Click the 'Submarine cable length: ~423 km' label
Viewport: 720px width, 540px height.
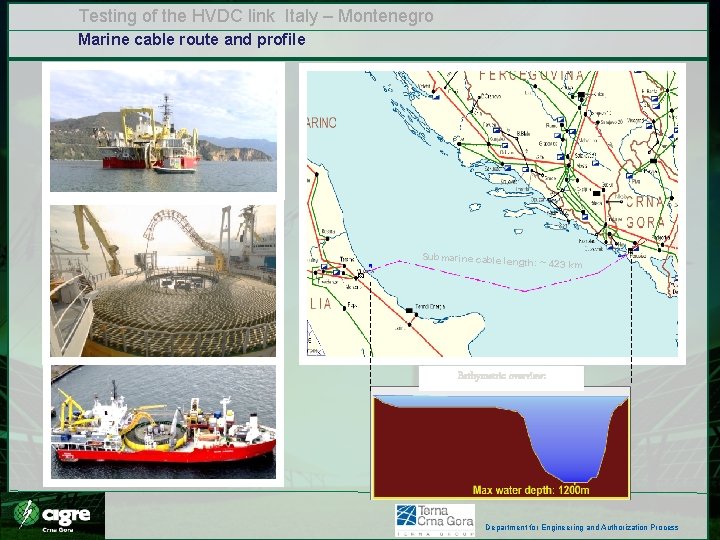click(502, 261)
